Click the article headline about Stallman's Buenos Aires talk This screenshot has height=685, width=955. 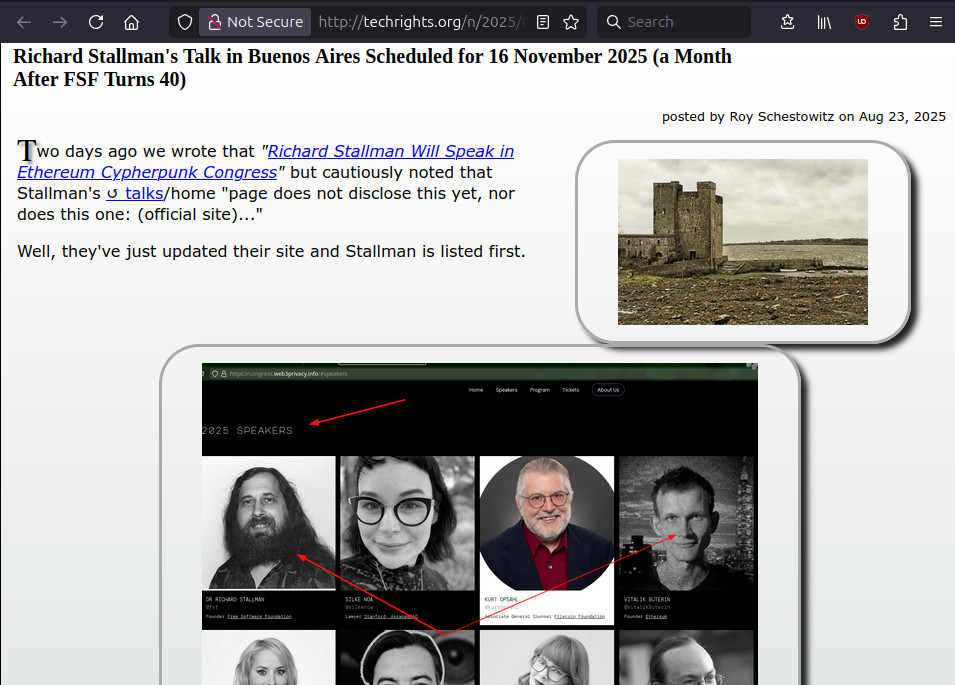372,68
